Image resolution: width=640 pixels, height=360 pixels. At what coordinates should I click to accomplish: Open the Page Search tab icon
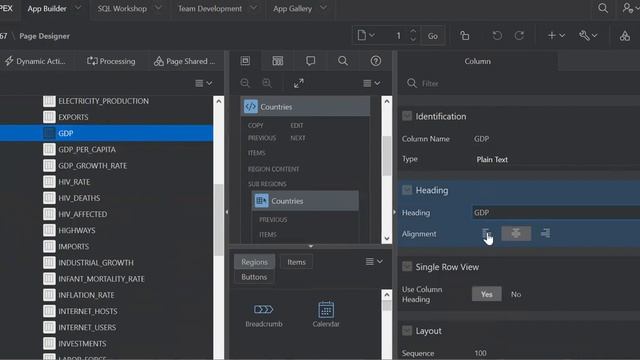[343, 61]
